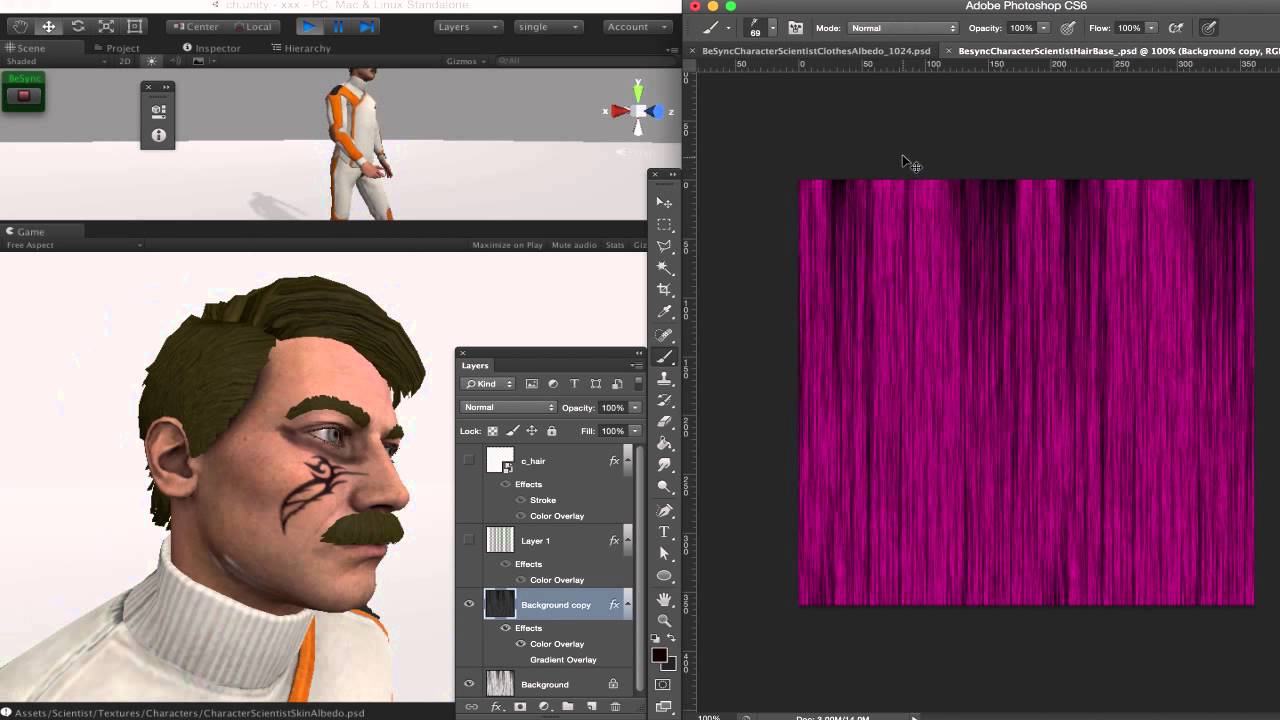
Task: Select the Rectangular Marquee tool
Action: 664,225
